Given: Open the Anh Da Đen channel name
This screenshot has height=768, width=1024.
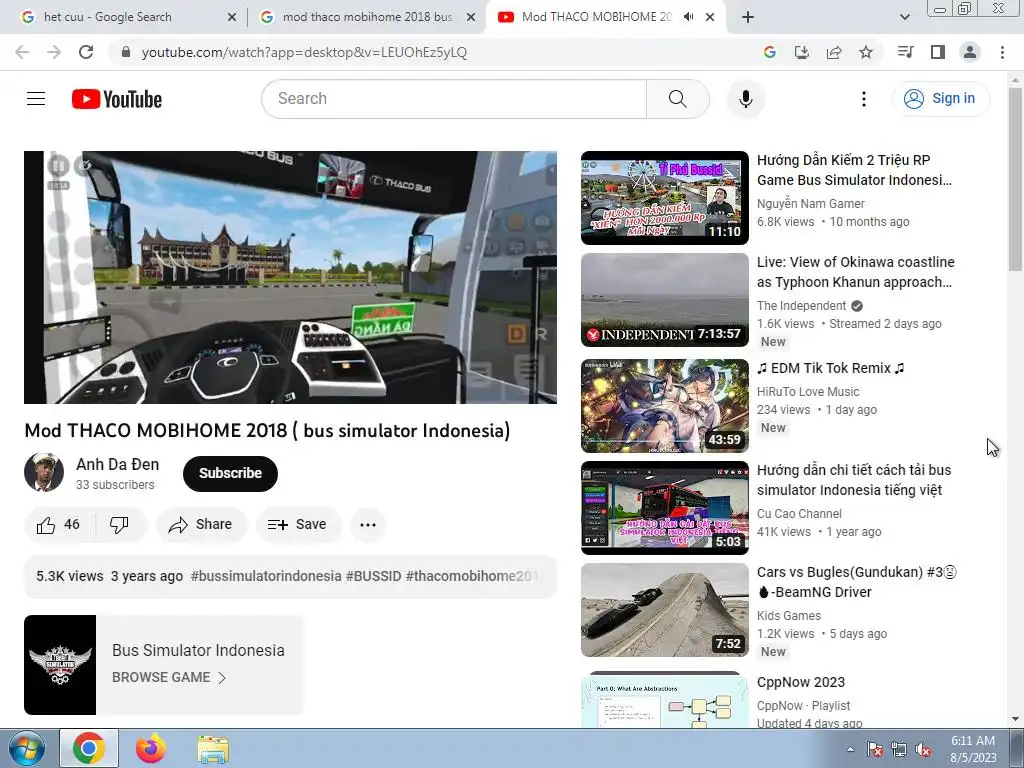Looking at the screenshot, I should point(118,464).
